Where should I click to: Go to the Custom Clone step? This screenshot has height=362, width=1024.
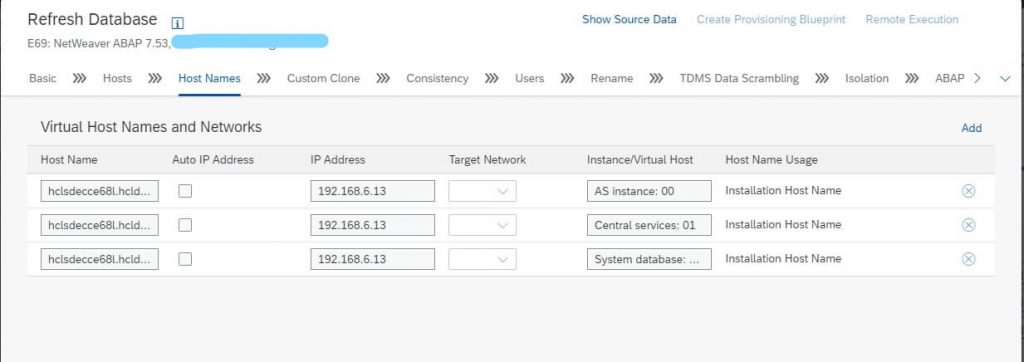coord(323,78)
